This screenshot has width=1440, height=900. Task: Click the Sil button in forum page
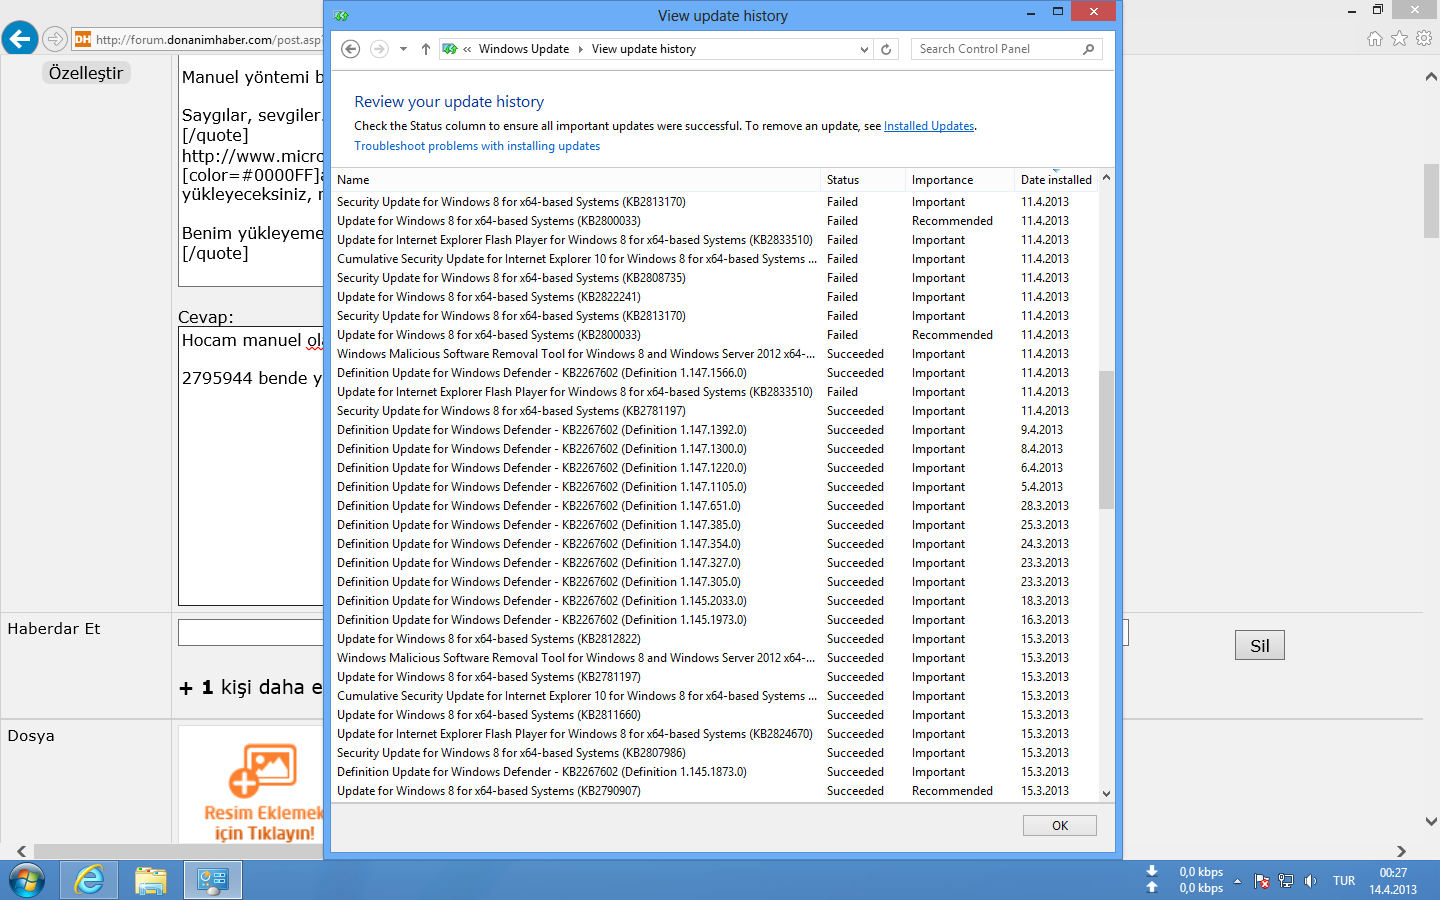pyautogui.click(x=1260, y=646)
